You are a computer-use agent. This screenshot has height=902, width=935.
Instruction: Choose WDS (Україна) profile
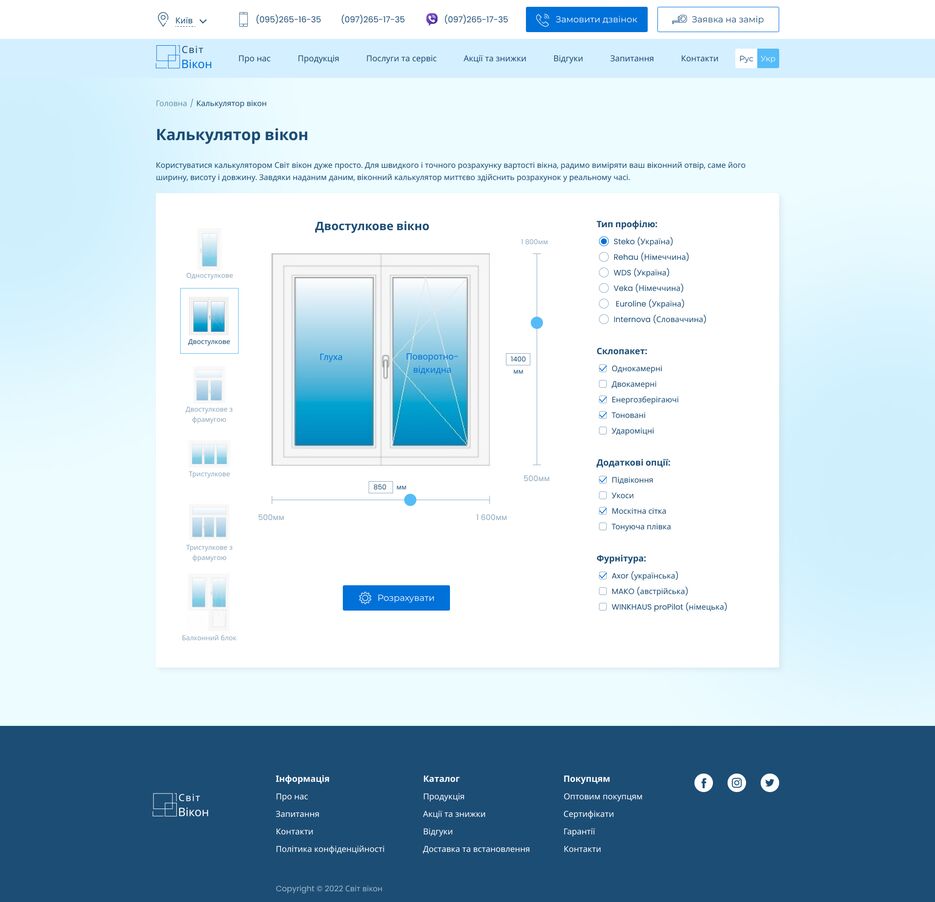634,272
